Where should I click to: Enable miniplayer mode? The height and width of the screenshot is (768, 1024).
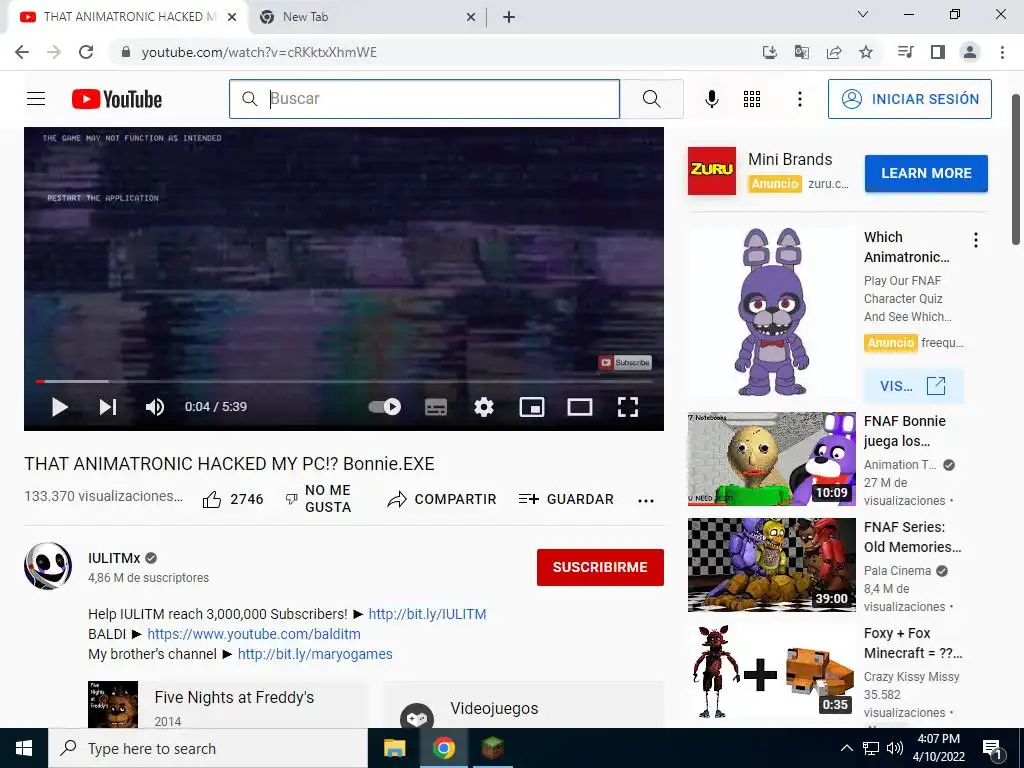pos(532,407)
